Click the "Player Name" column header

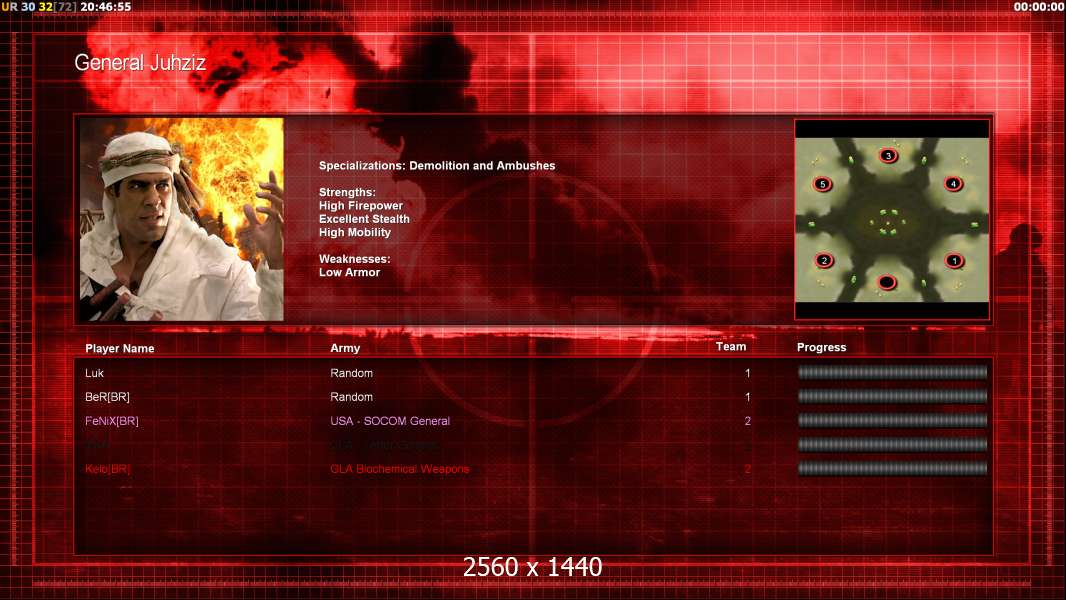click(120, 349)
